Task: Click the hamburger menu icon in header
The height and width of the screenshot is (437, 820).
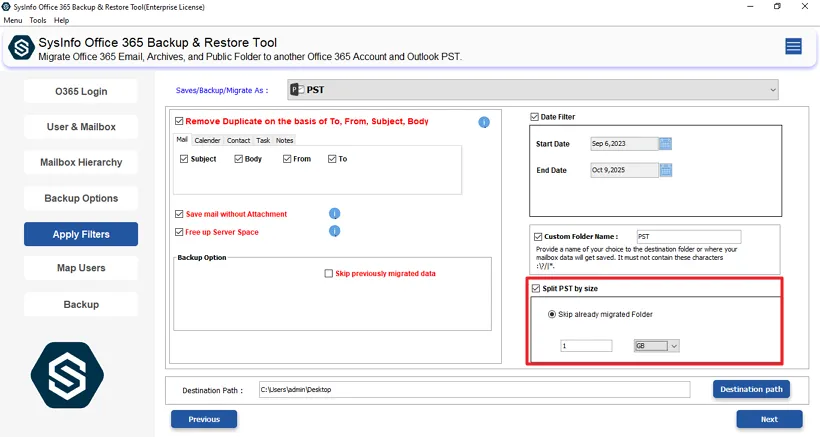Action: pyautogui.click(x=793, y=46)
